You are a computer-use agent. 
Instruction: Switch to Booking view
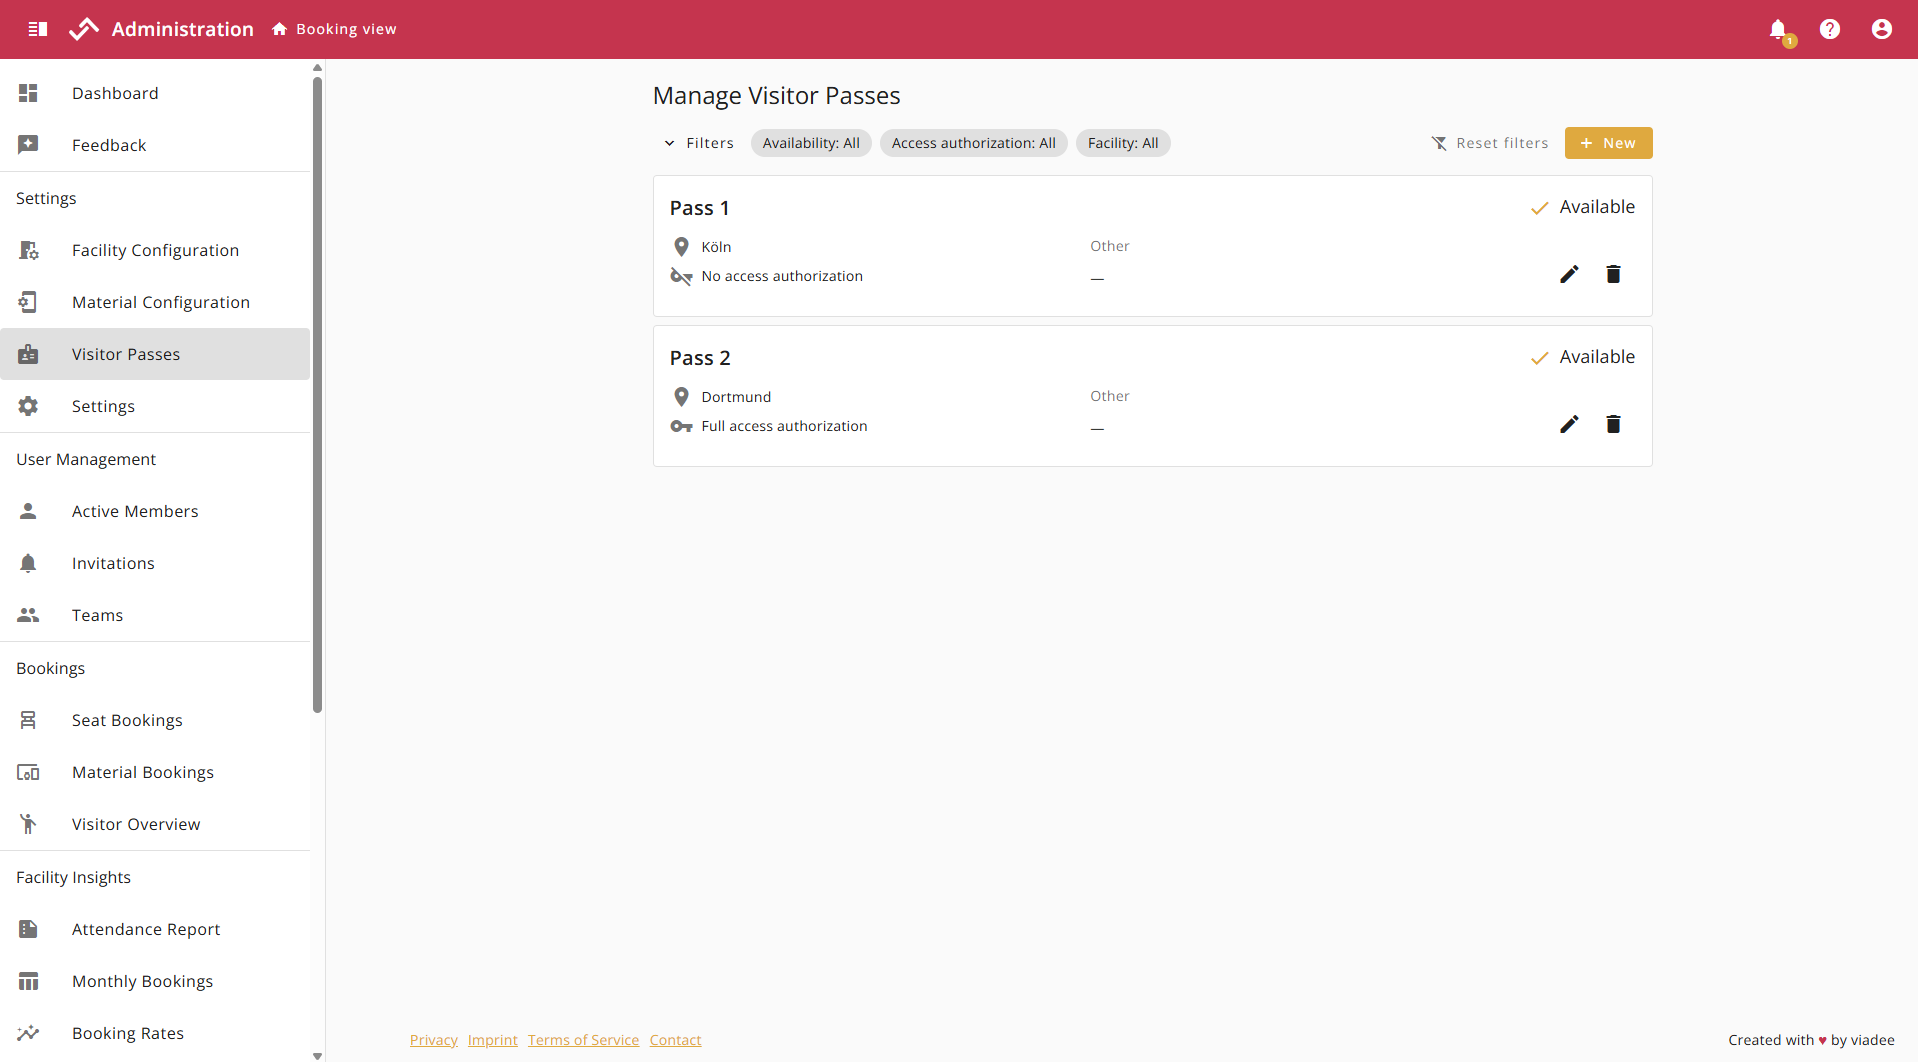pyautogui.click(x=335, y=29)
